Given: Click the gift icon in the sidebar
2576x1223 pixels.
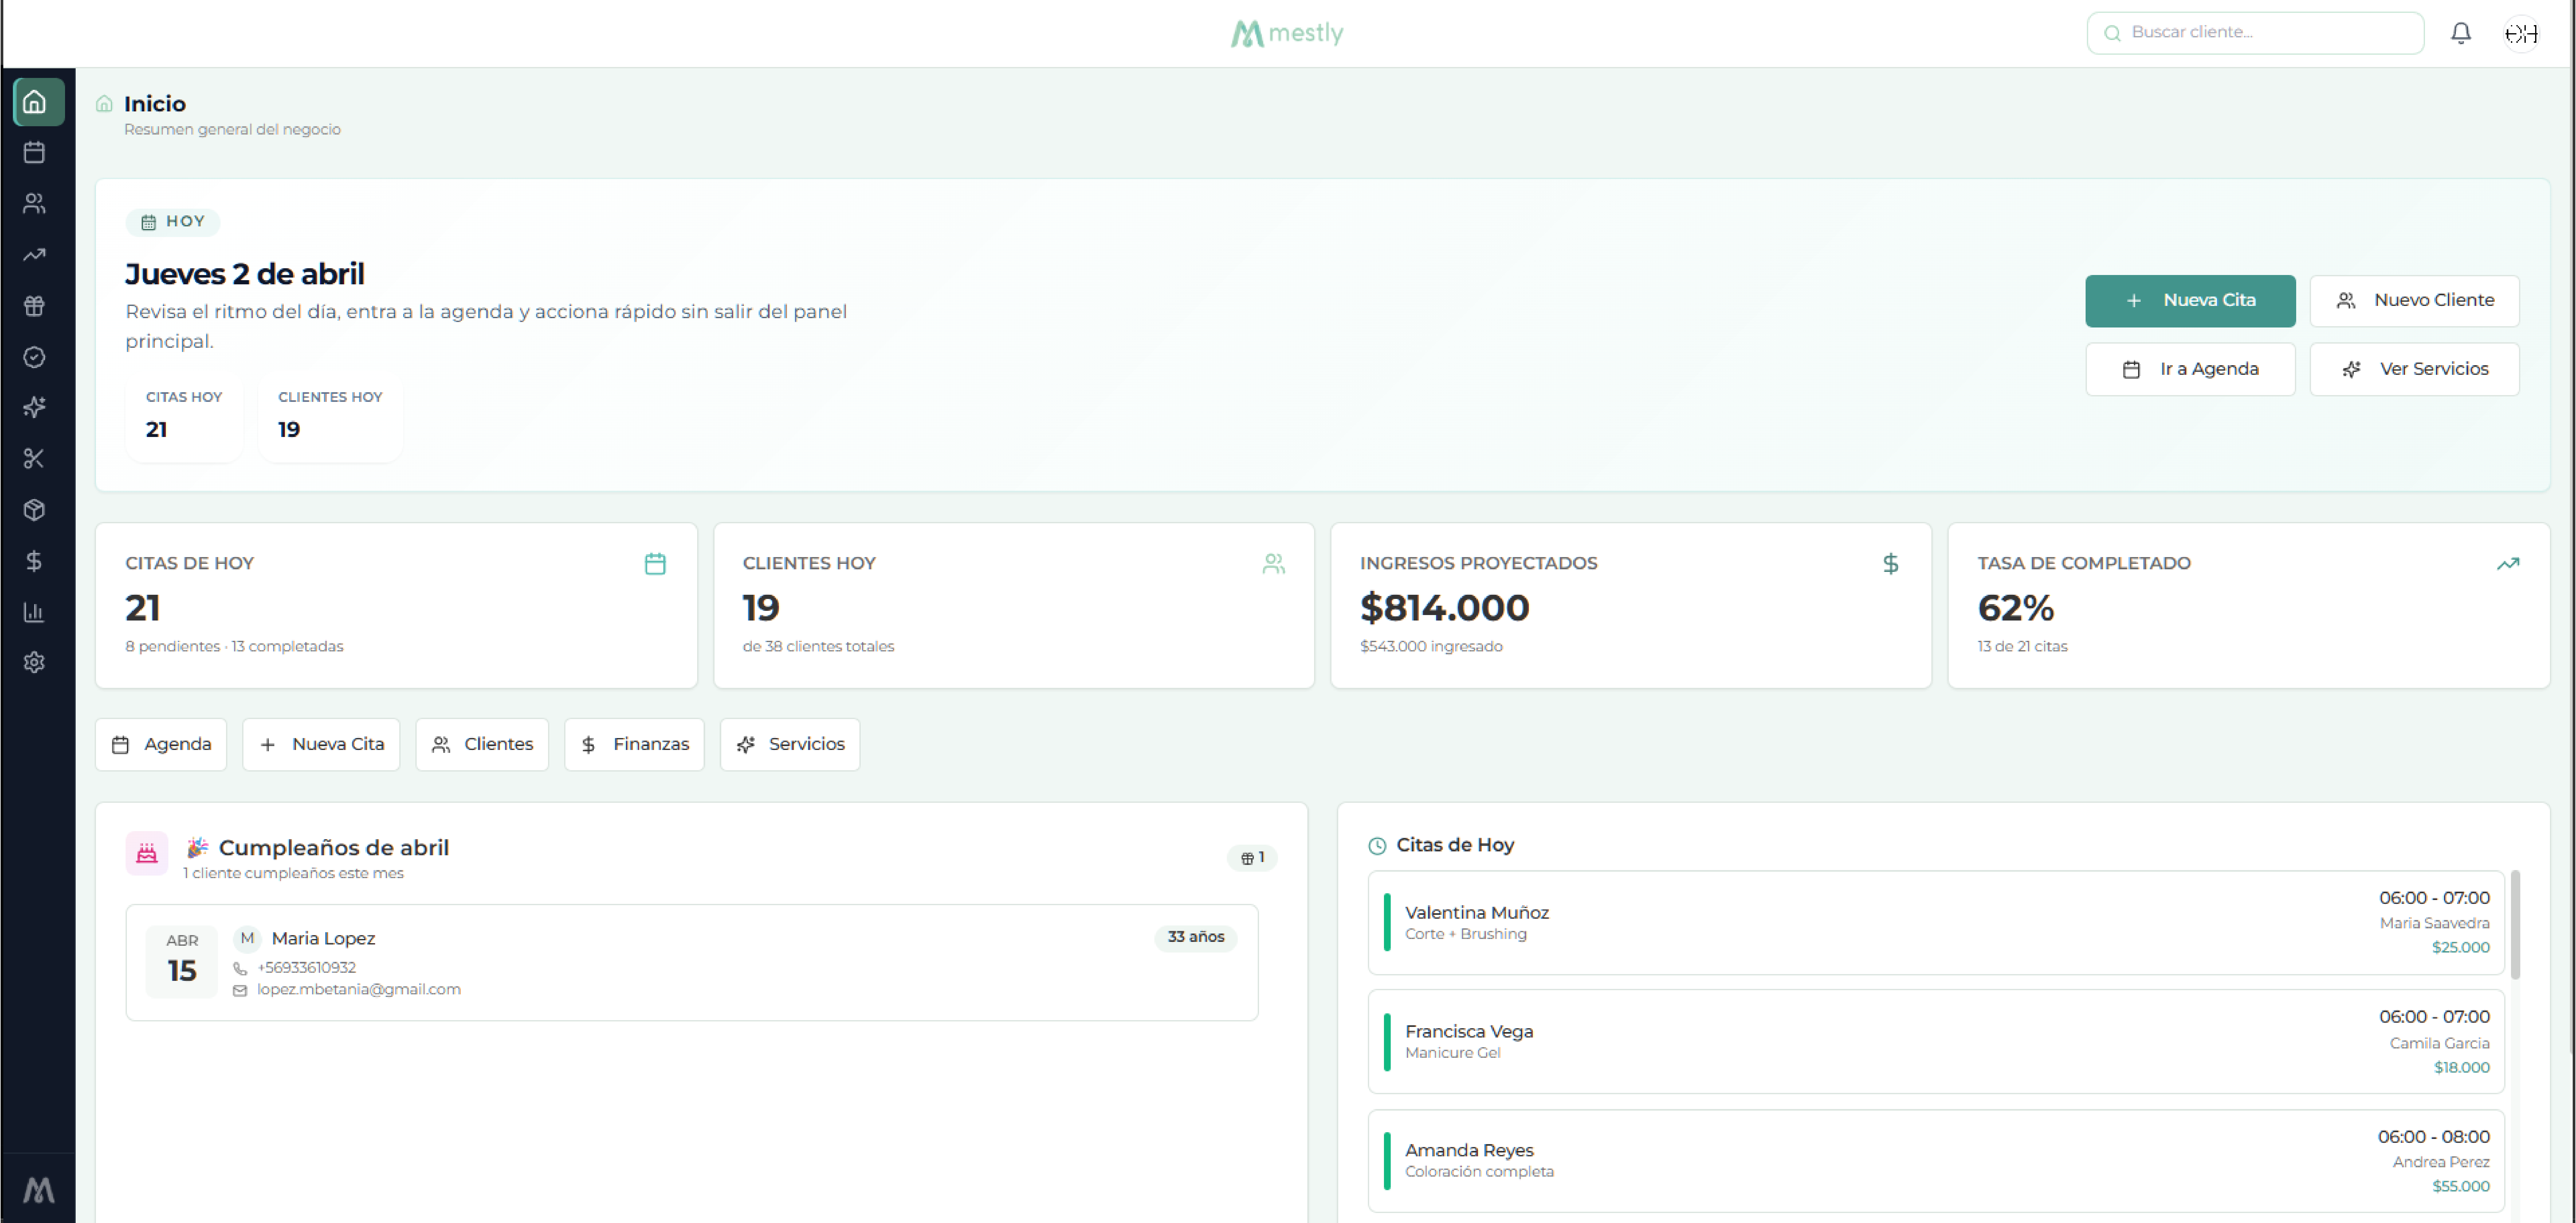Looking at the screenshot, I should (34, 306).
